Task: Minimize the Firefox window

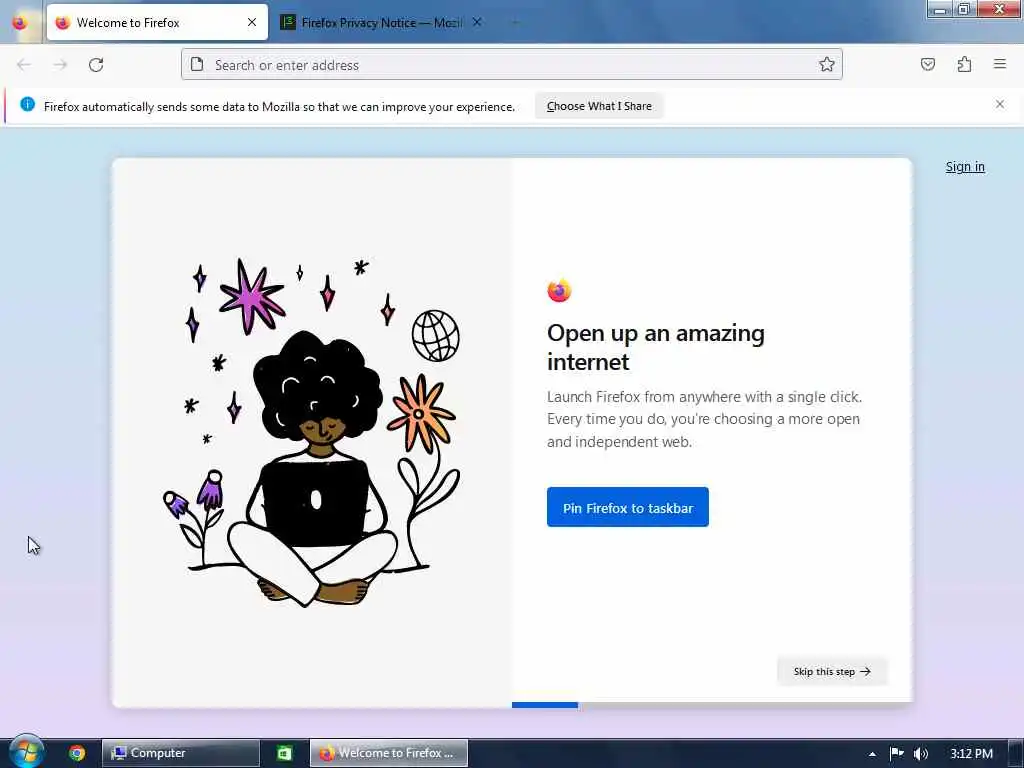Action: (x=940, y=9)
